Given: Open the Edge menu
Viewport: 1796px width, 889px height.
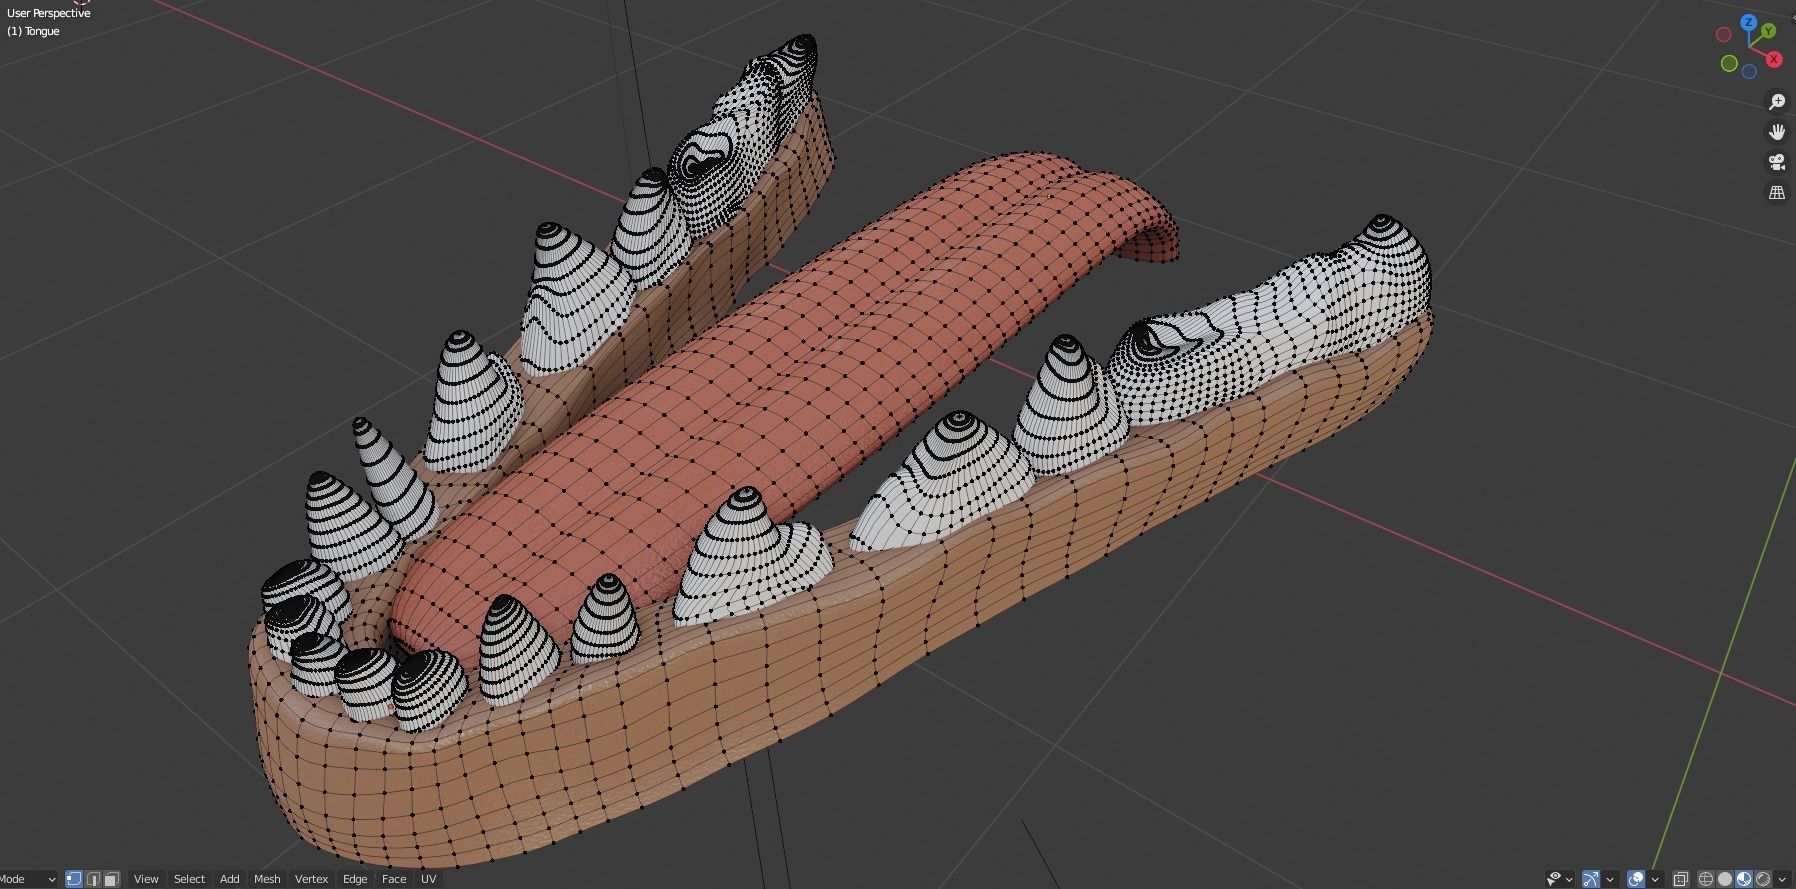Looking at the screenshot, I should click(x=355, y=879).
